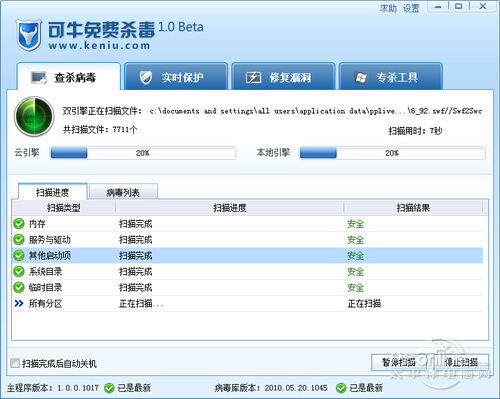Click the monitor icon on 查杀病毒 tab
Screen dimensions: 500x399
click(39, 78)
